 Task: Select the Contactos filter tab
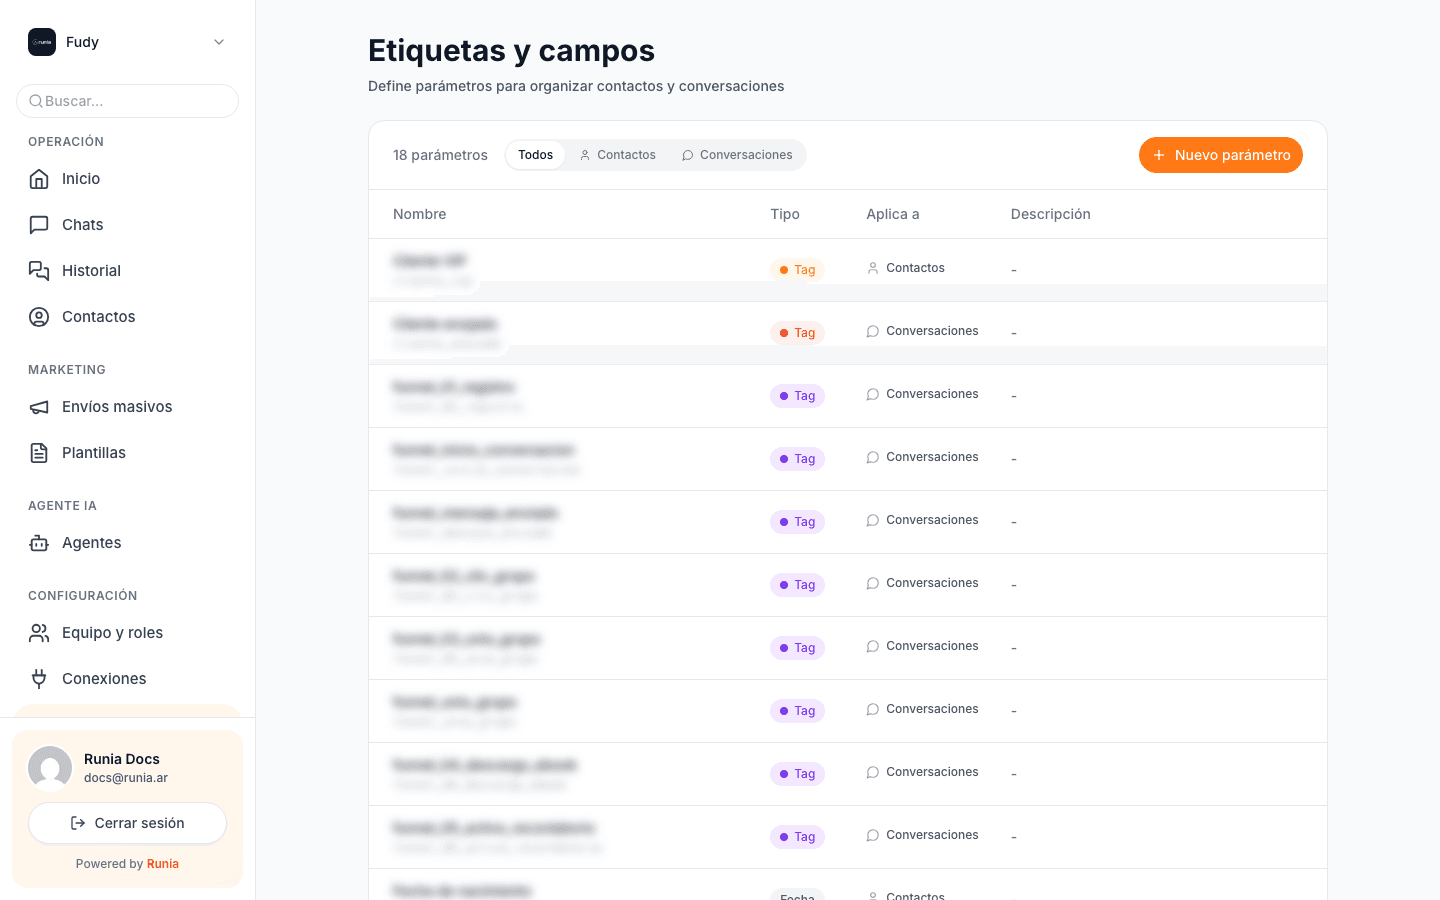617,155
